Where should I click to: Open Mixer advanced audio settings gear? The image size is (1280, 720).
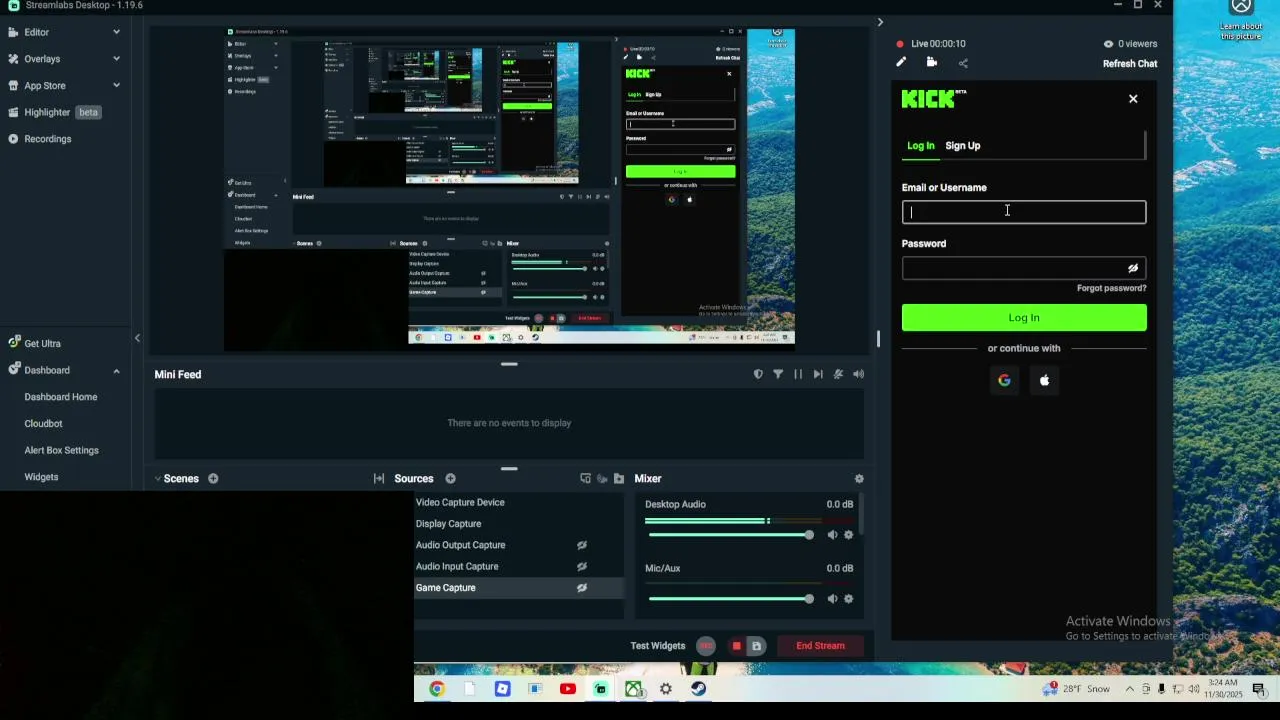click(859, 479)
